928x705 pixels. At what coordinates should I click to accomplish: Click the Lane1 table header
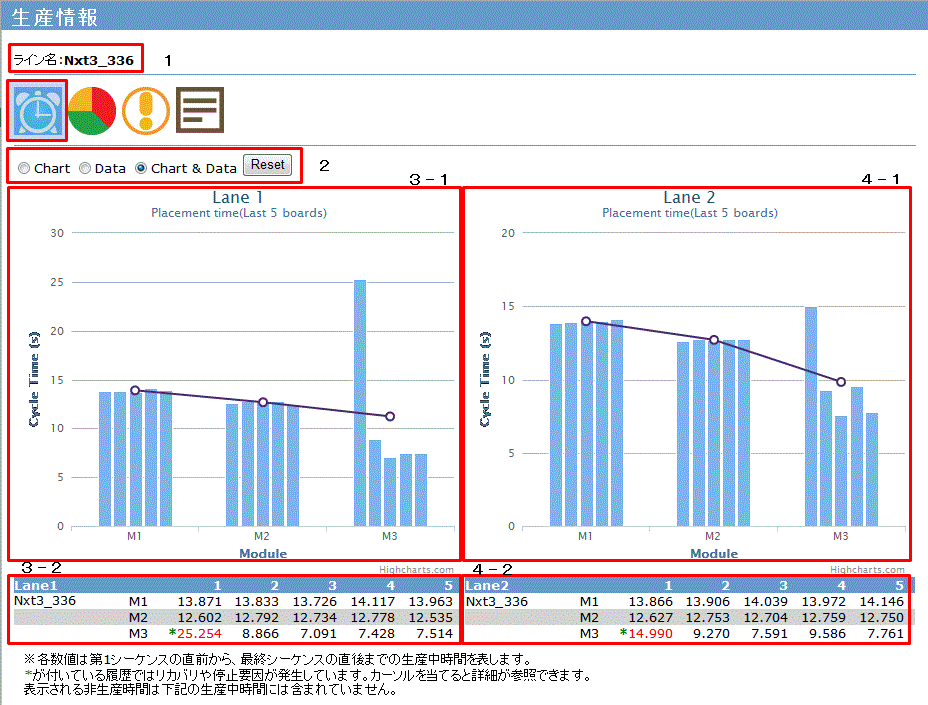36,585
